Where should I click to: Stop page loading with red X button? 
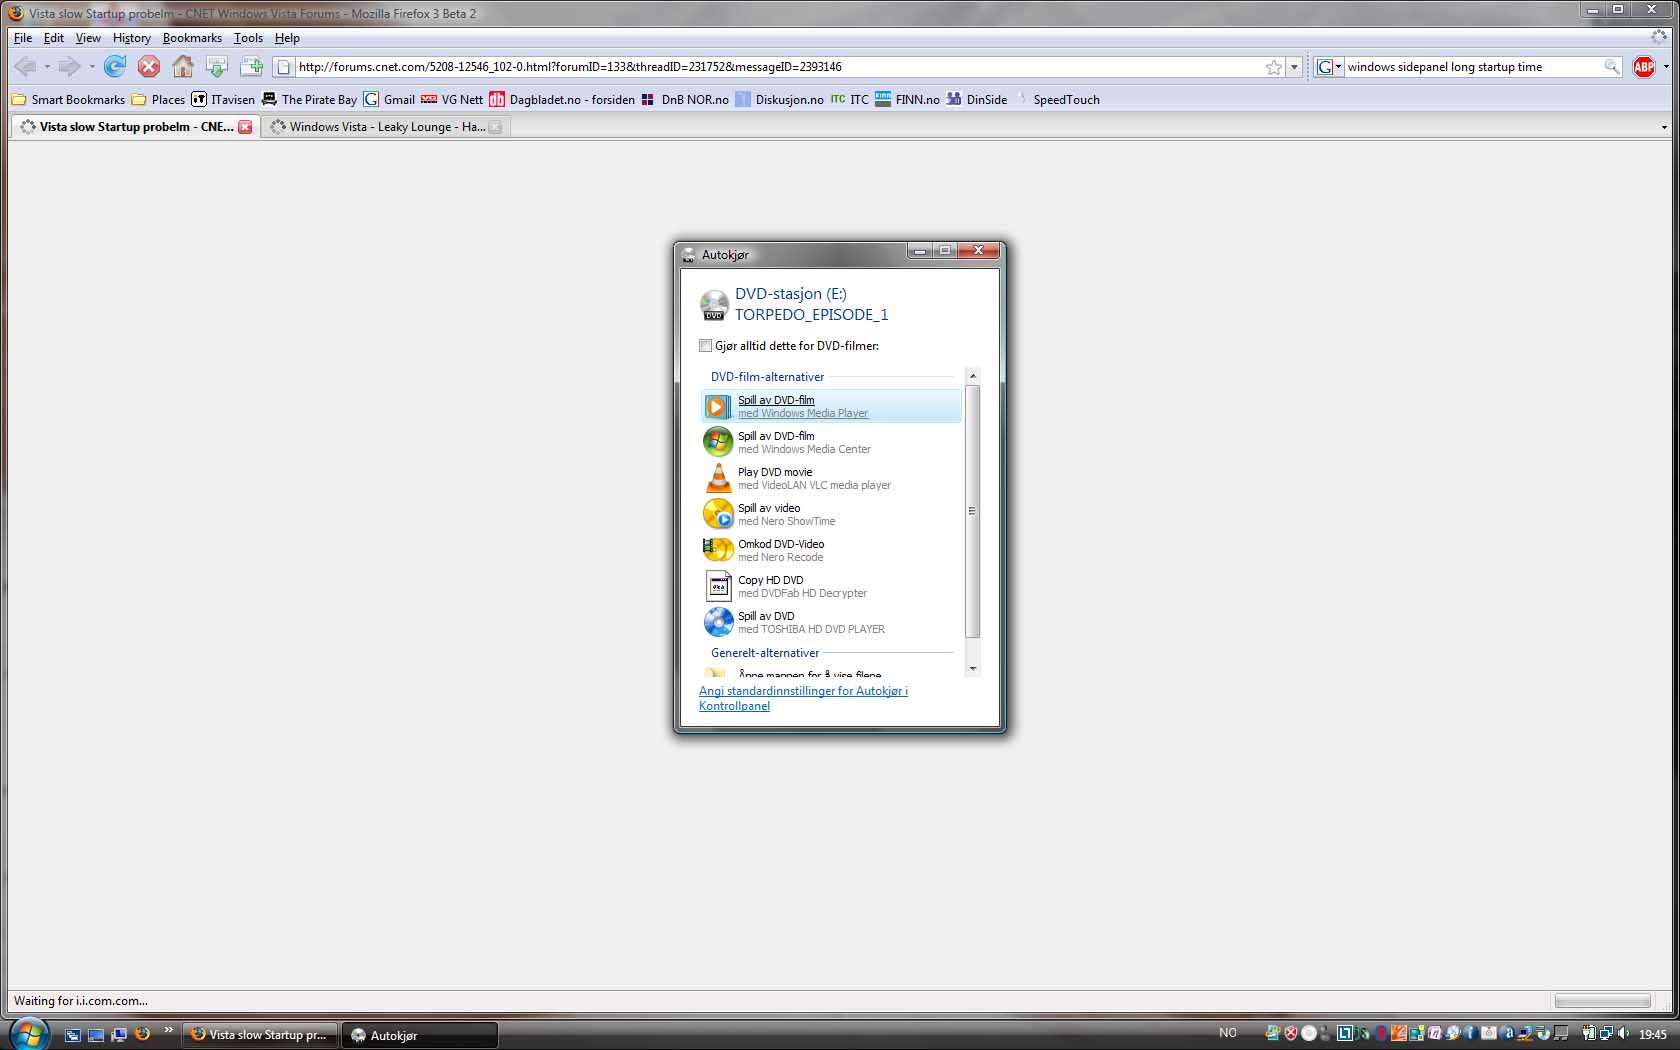click(149, 67)
